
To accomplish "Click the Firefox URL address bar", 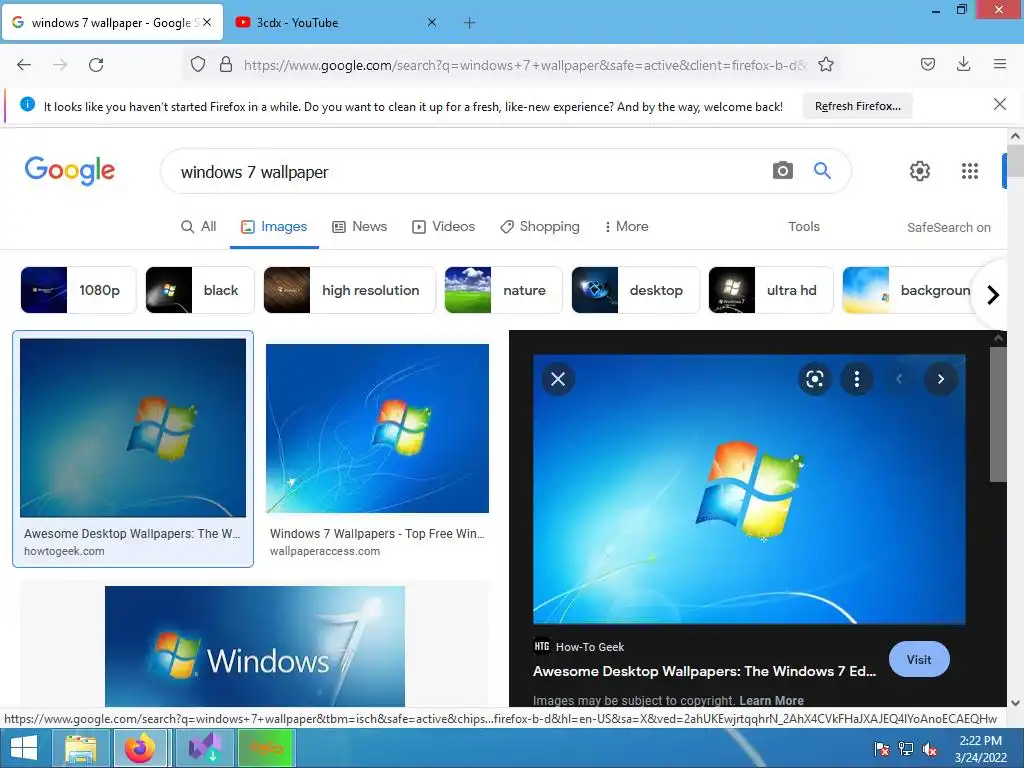I will click(524, 65).
